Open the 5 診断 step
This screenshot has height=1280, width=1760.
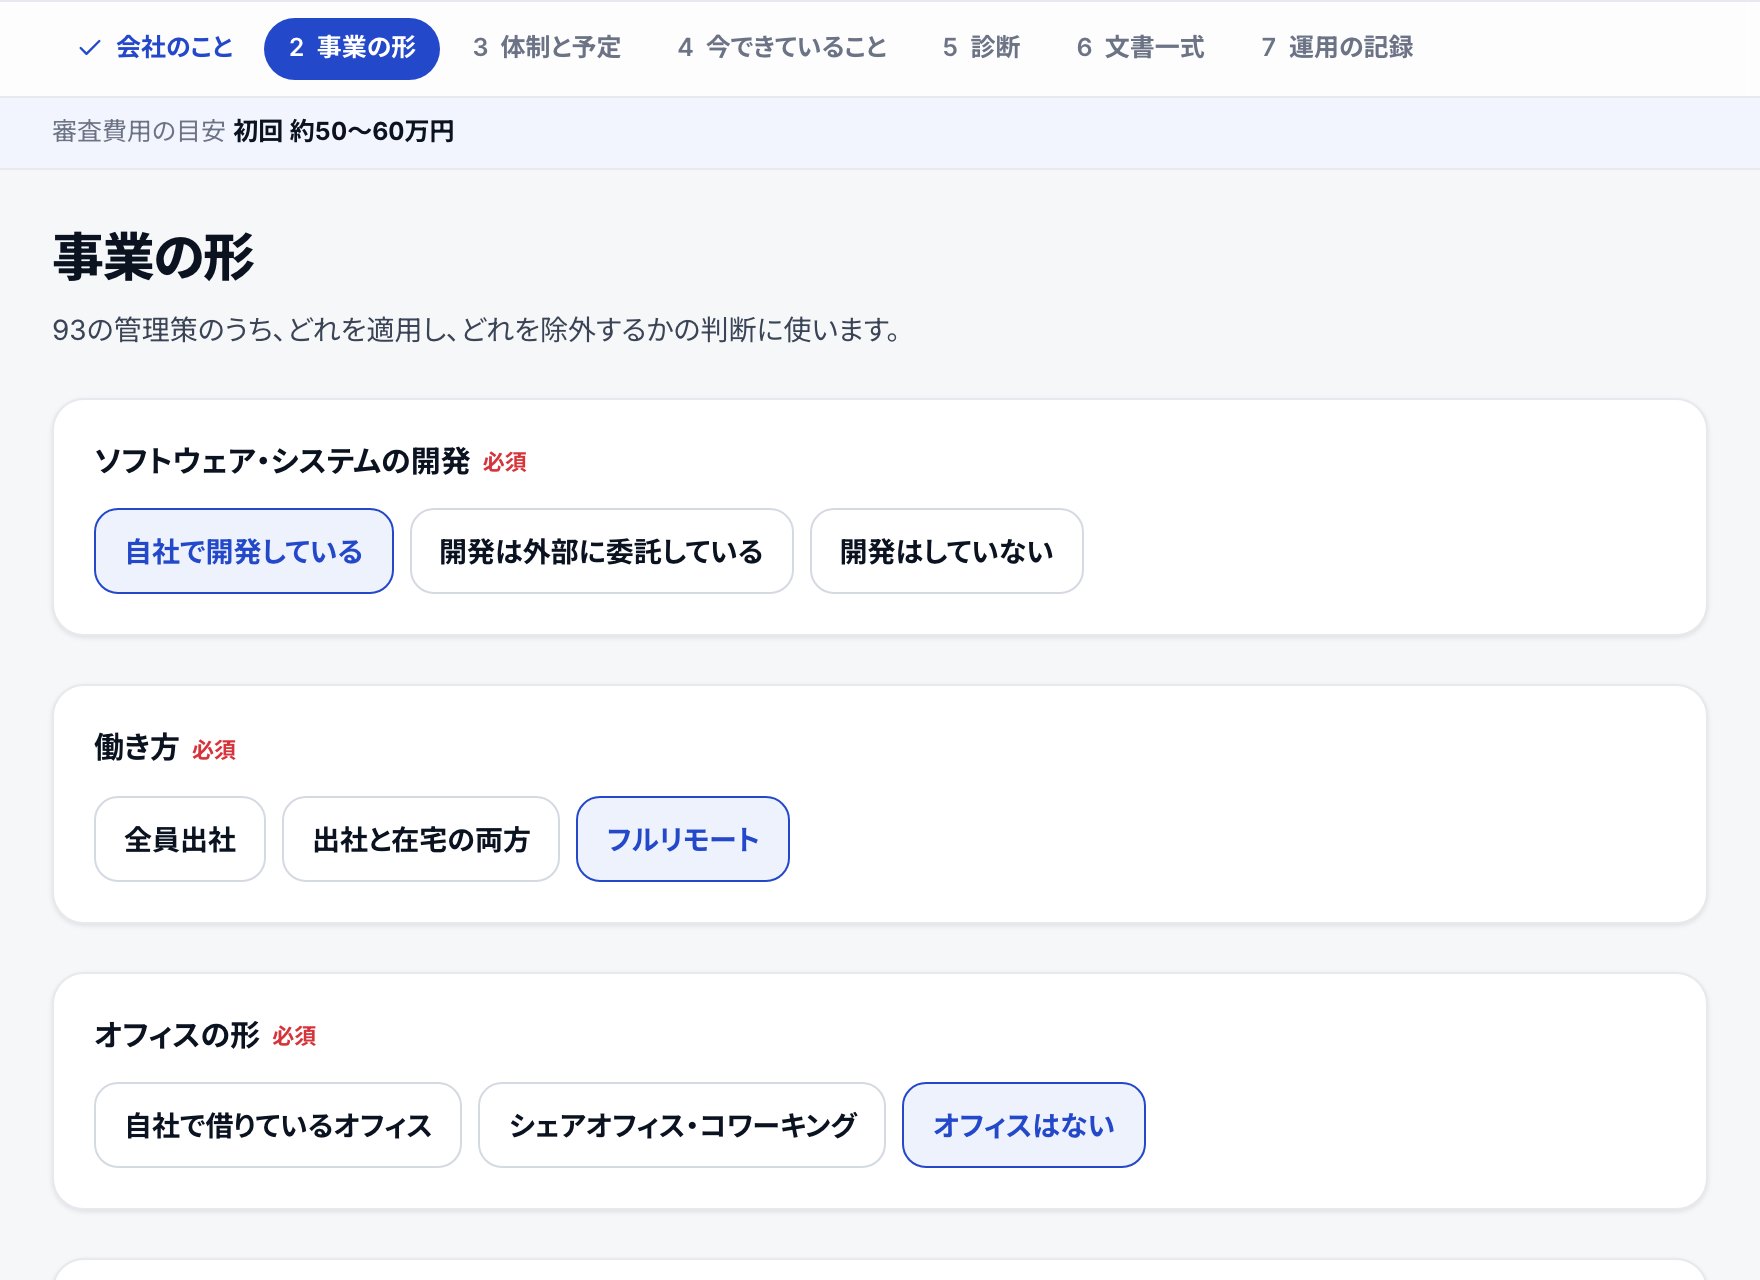pyautogui.click(x=981, y=47)
